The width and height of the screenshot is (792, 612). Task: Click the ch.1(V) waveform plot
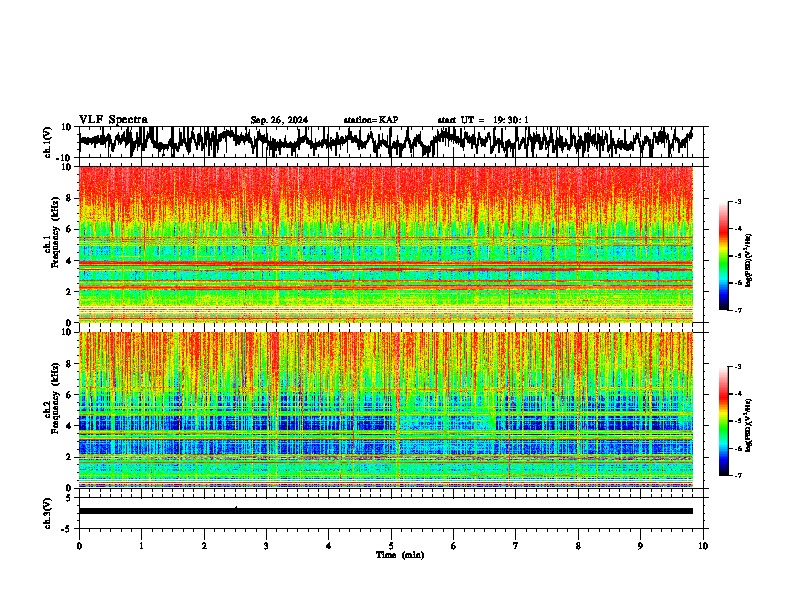[x=393, y=142]
